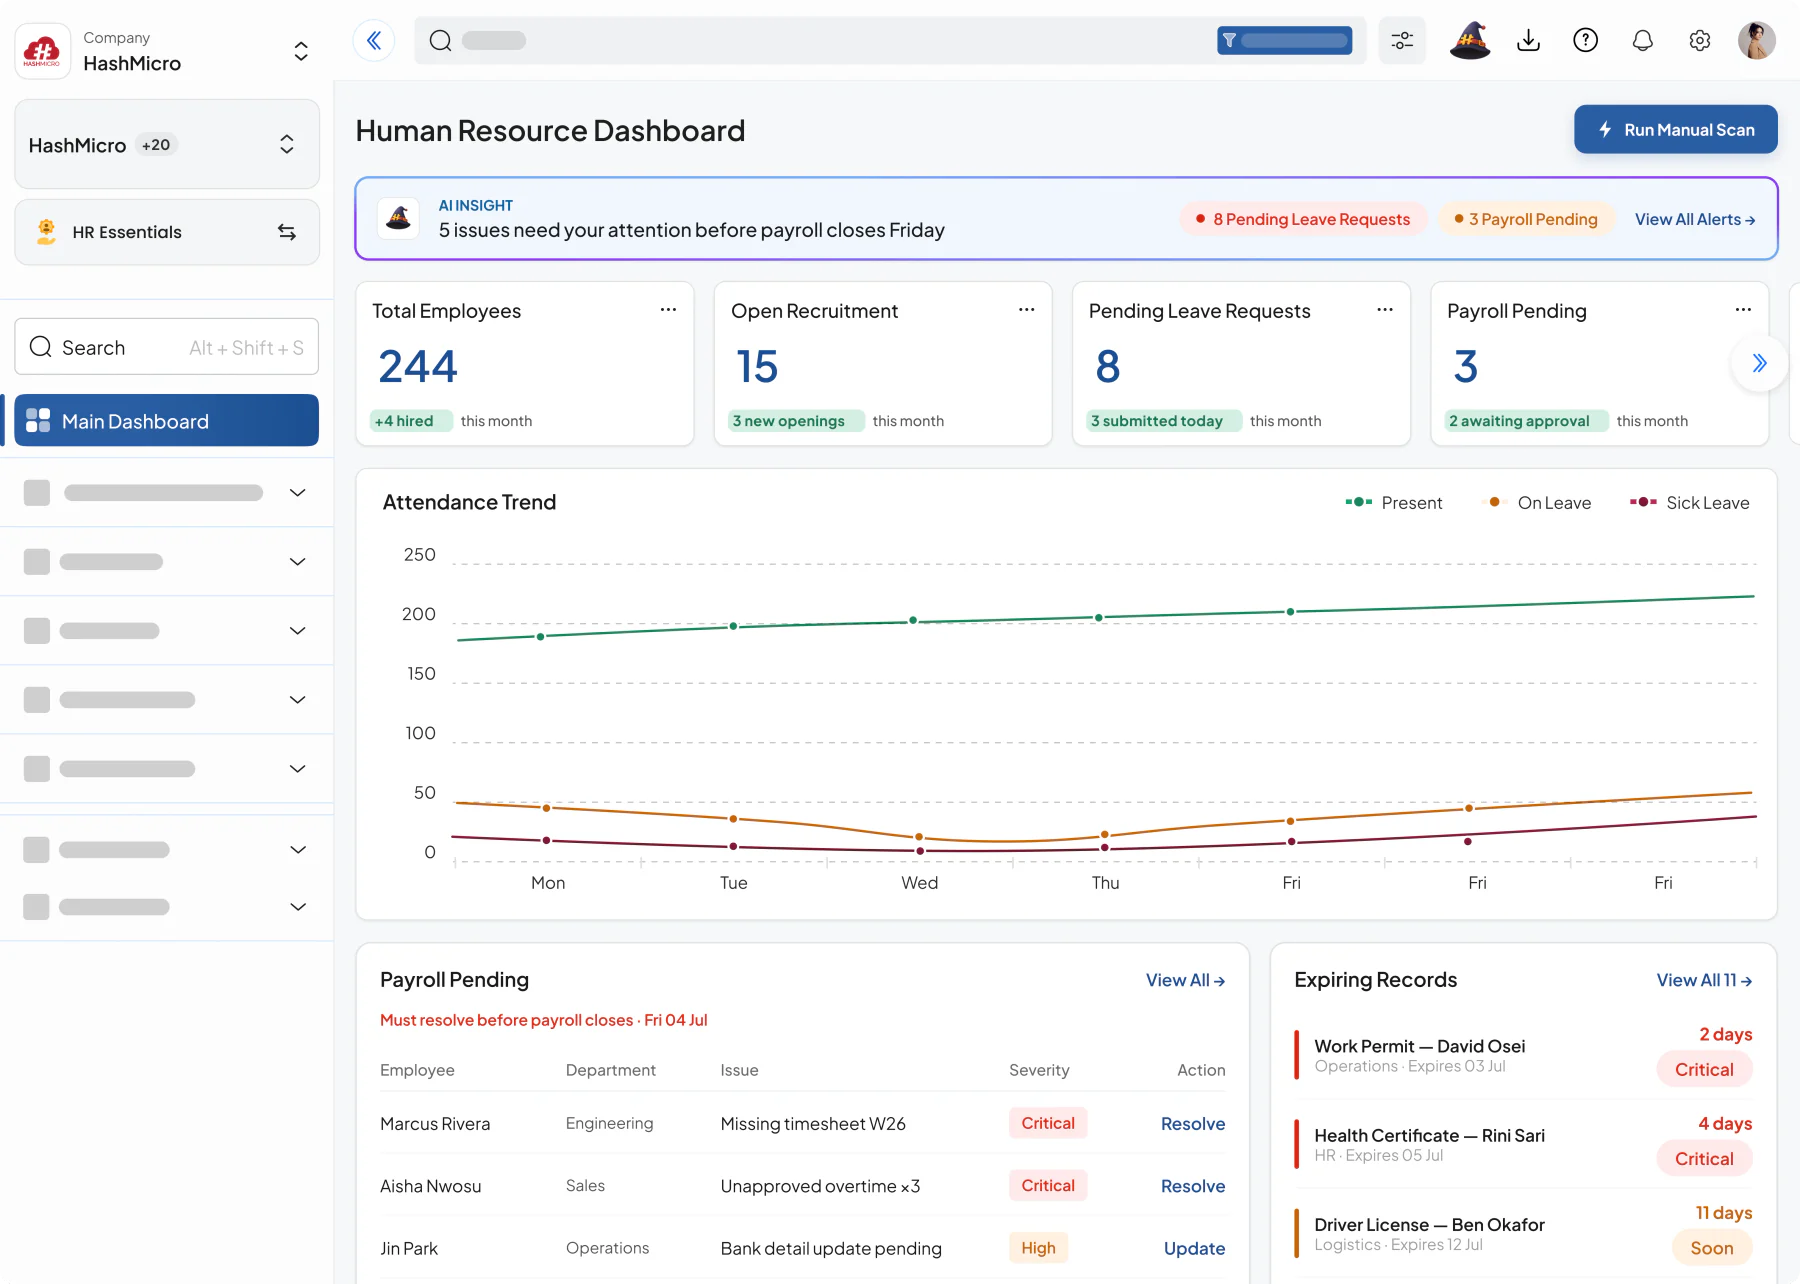
Task: Toggle On Leave series in chart legend
Action: point(1538,502)
